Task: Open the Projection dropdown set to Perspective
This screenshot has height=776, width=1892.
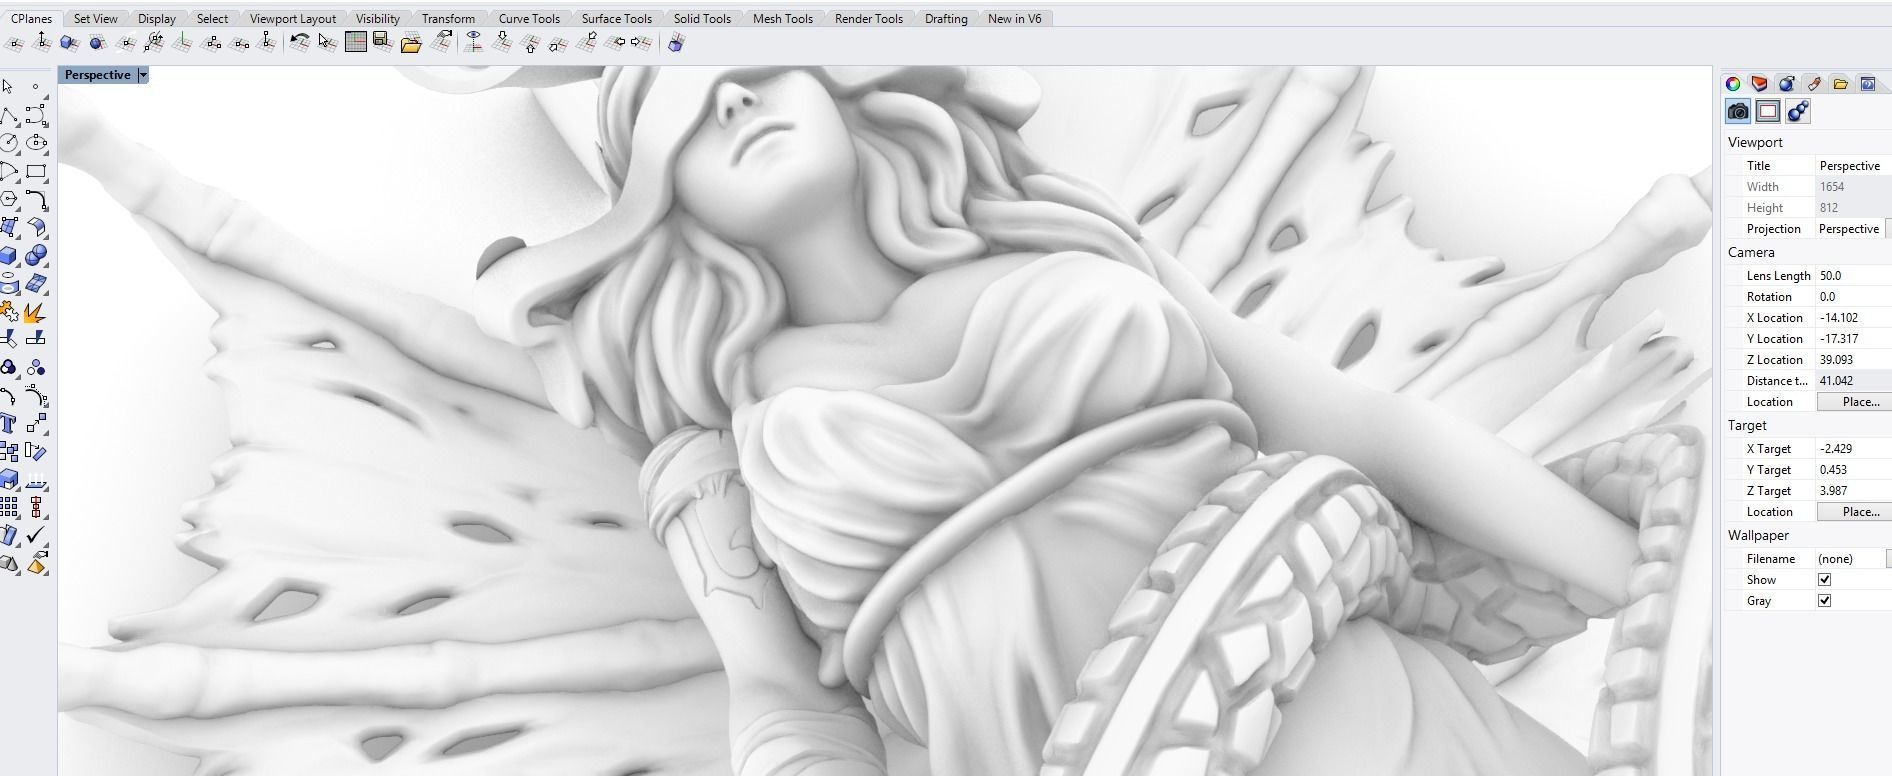Action: pyautogui.click(x=1853, y=229)
